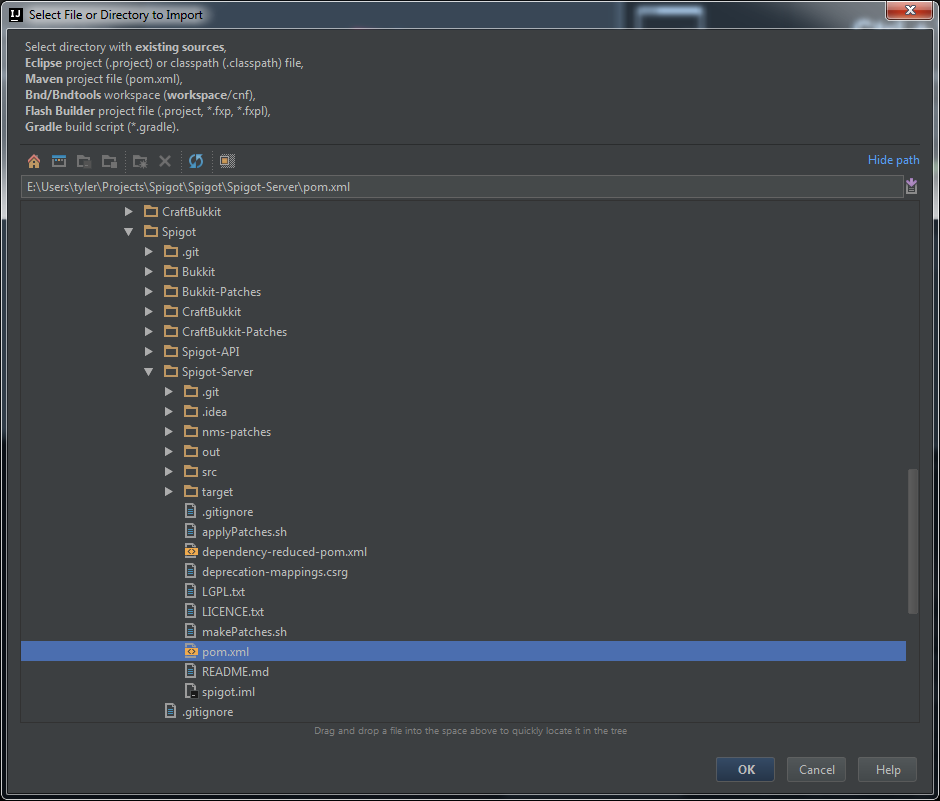Open Help for the import dialog
The width and height of the screenshot is (940, 801).
coord(888,769)
